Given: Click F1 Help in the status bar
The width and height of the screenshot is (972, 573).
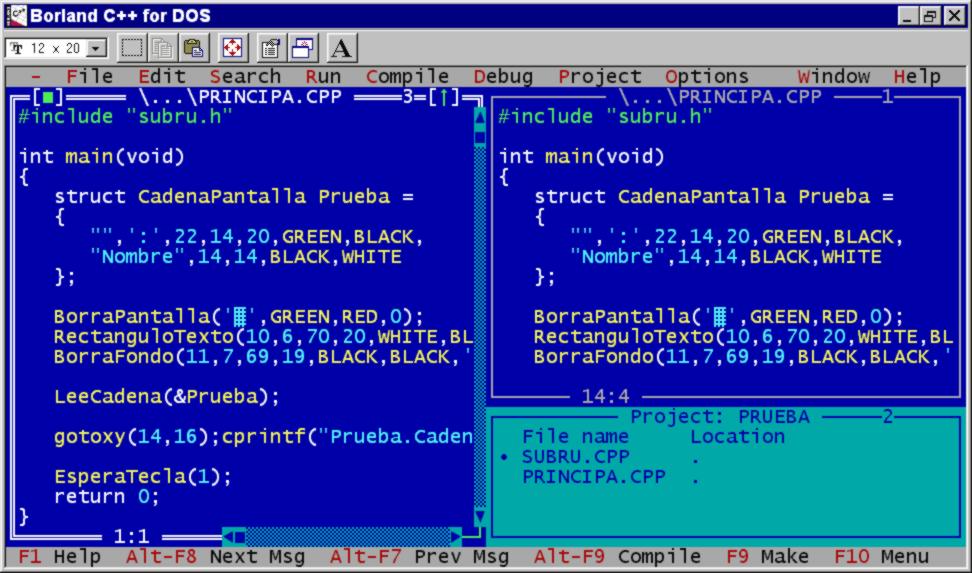Looking at the screenshot, I should (x=60, y=556).
